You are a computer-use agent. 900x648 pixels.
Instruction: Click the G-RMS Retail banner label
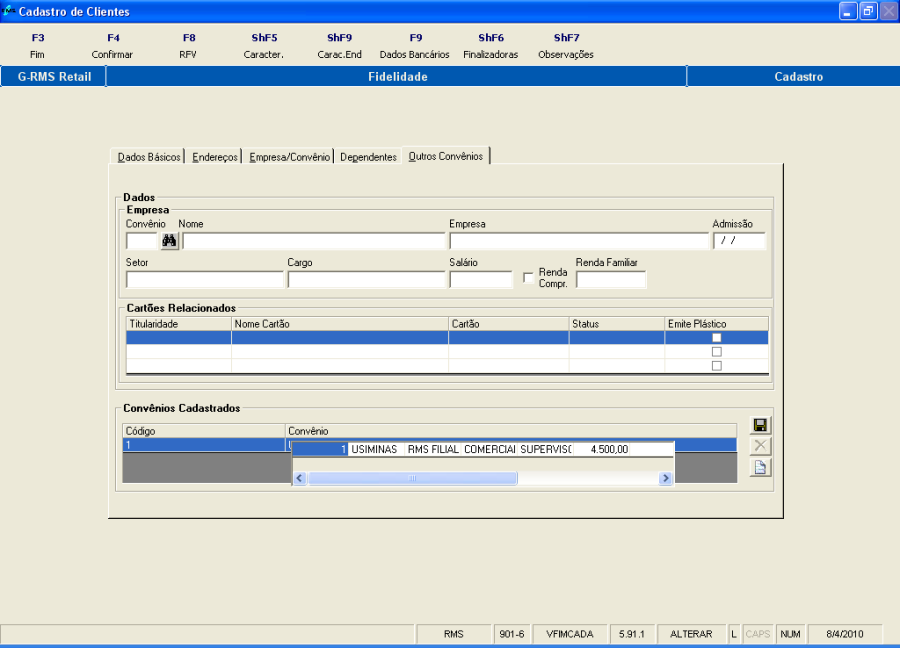click(54, 76)
